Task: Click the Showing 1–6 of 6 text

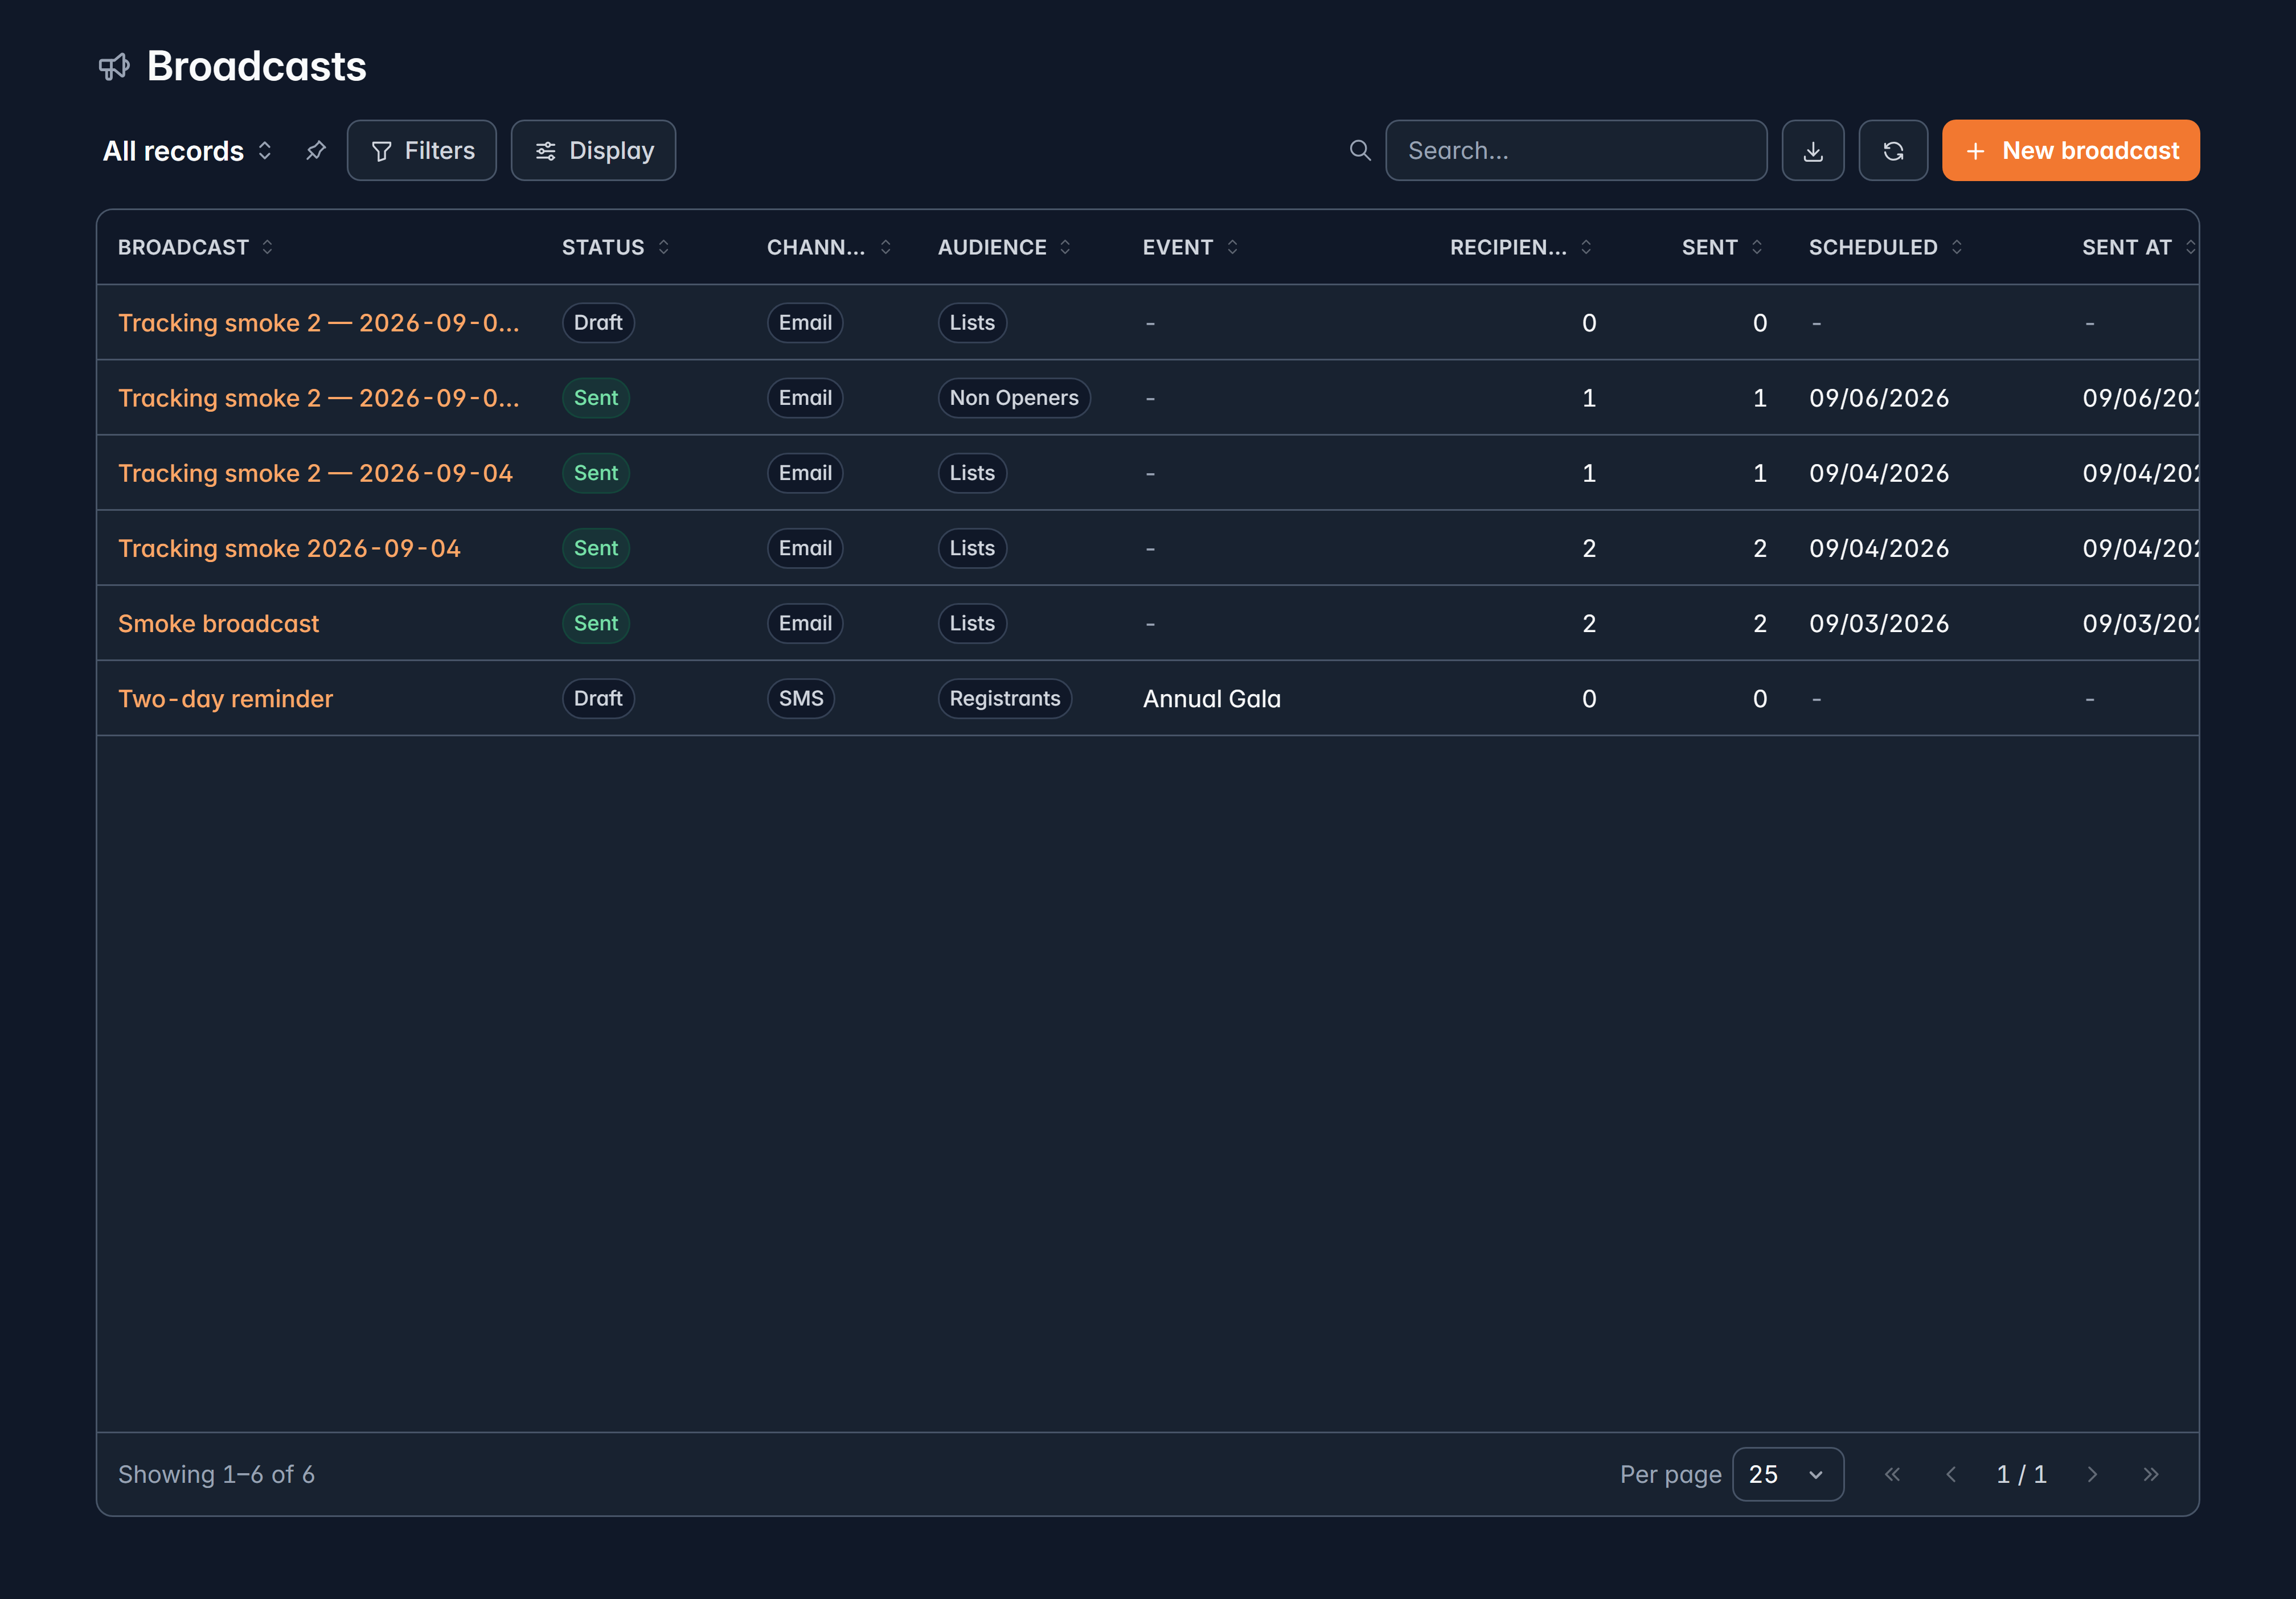Action: (216, 1474)
